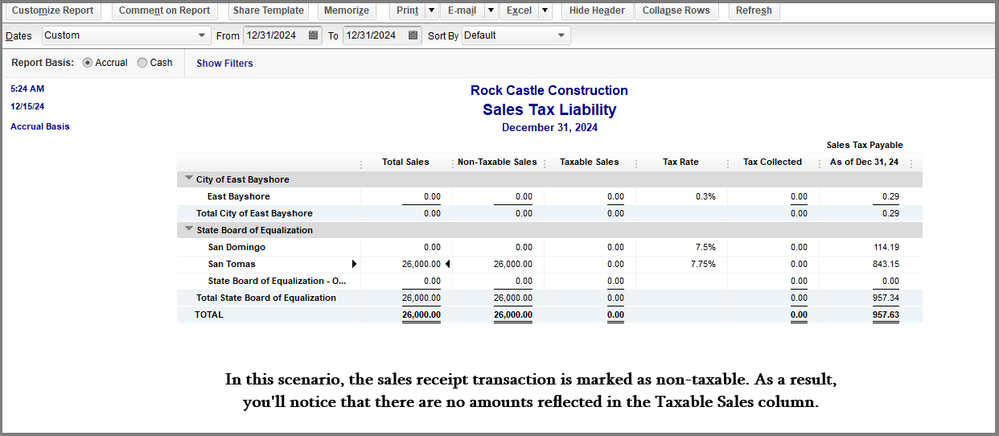Select the San Tomas row label
This screenshot has height=436, width=999.
(x=232, y=263)
